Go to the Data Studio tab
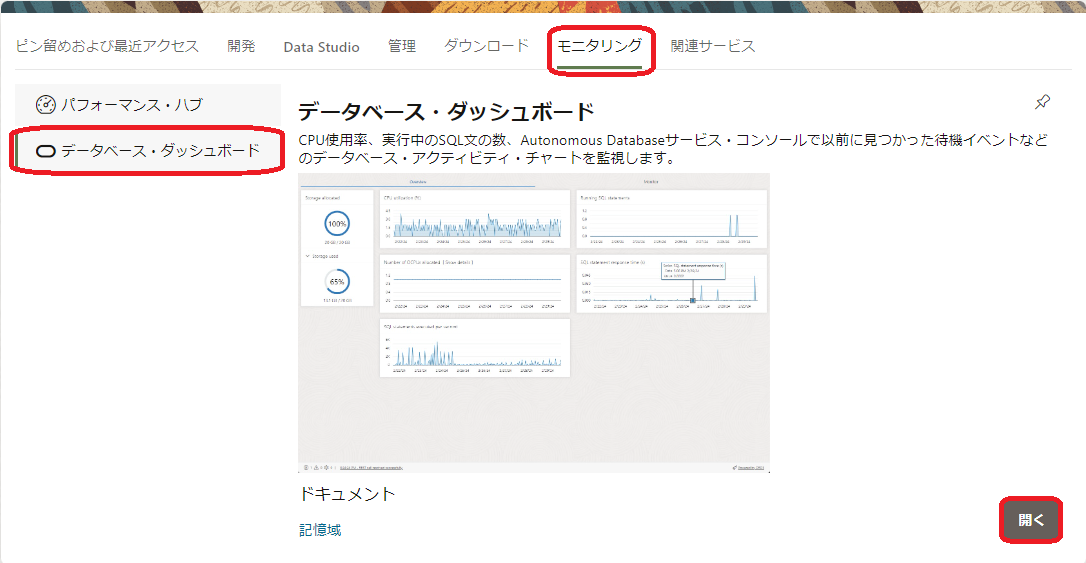The height and width of the screenshot is (563, 1086). [x=321, y=47]
